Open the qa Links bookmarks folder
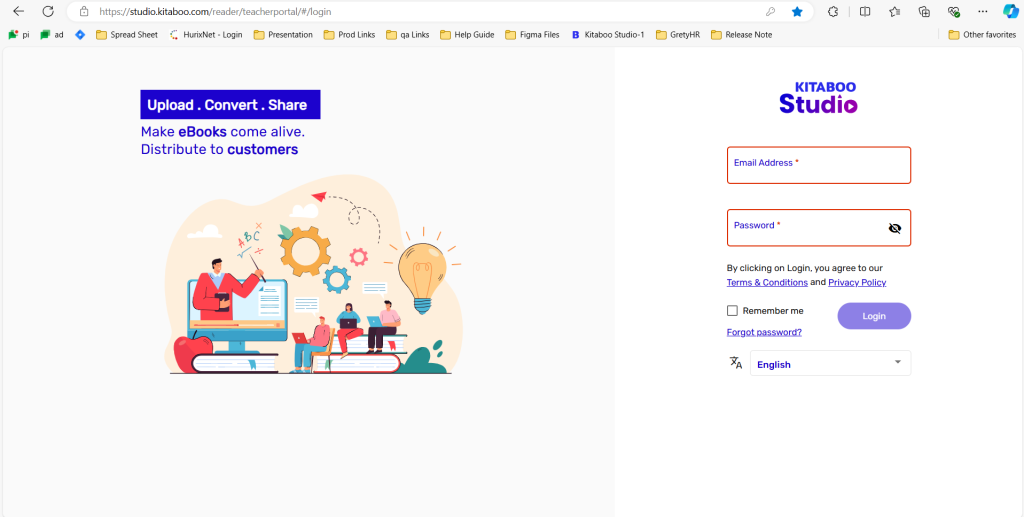This screenshot has height=517, width=1024. (x=408, y=35)
